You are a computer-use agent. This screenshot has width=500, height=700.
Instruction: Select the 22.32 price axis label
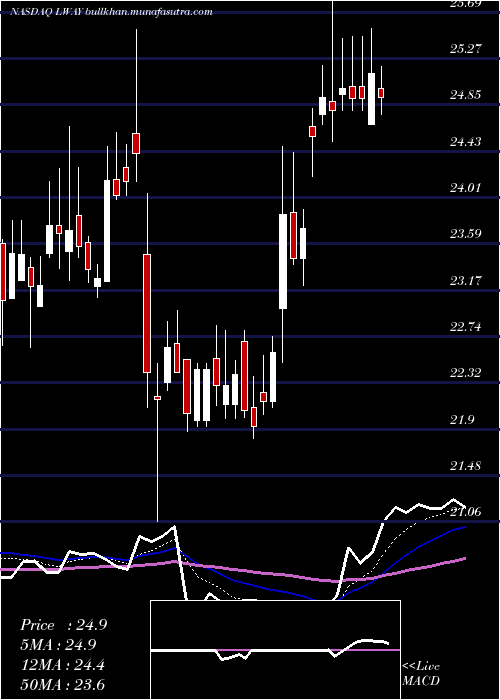tap(465, 373)
